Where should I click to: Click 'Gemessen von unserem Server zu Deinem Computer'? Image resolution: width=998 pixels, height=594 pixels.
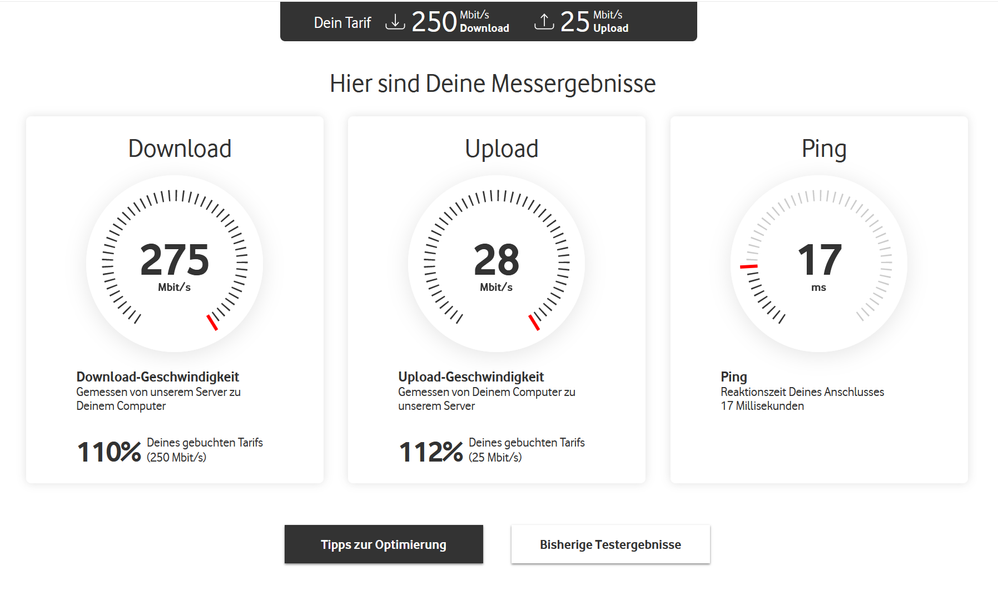click(x=158, y=399)
